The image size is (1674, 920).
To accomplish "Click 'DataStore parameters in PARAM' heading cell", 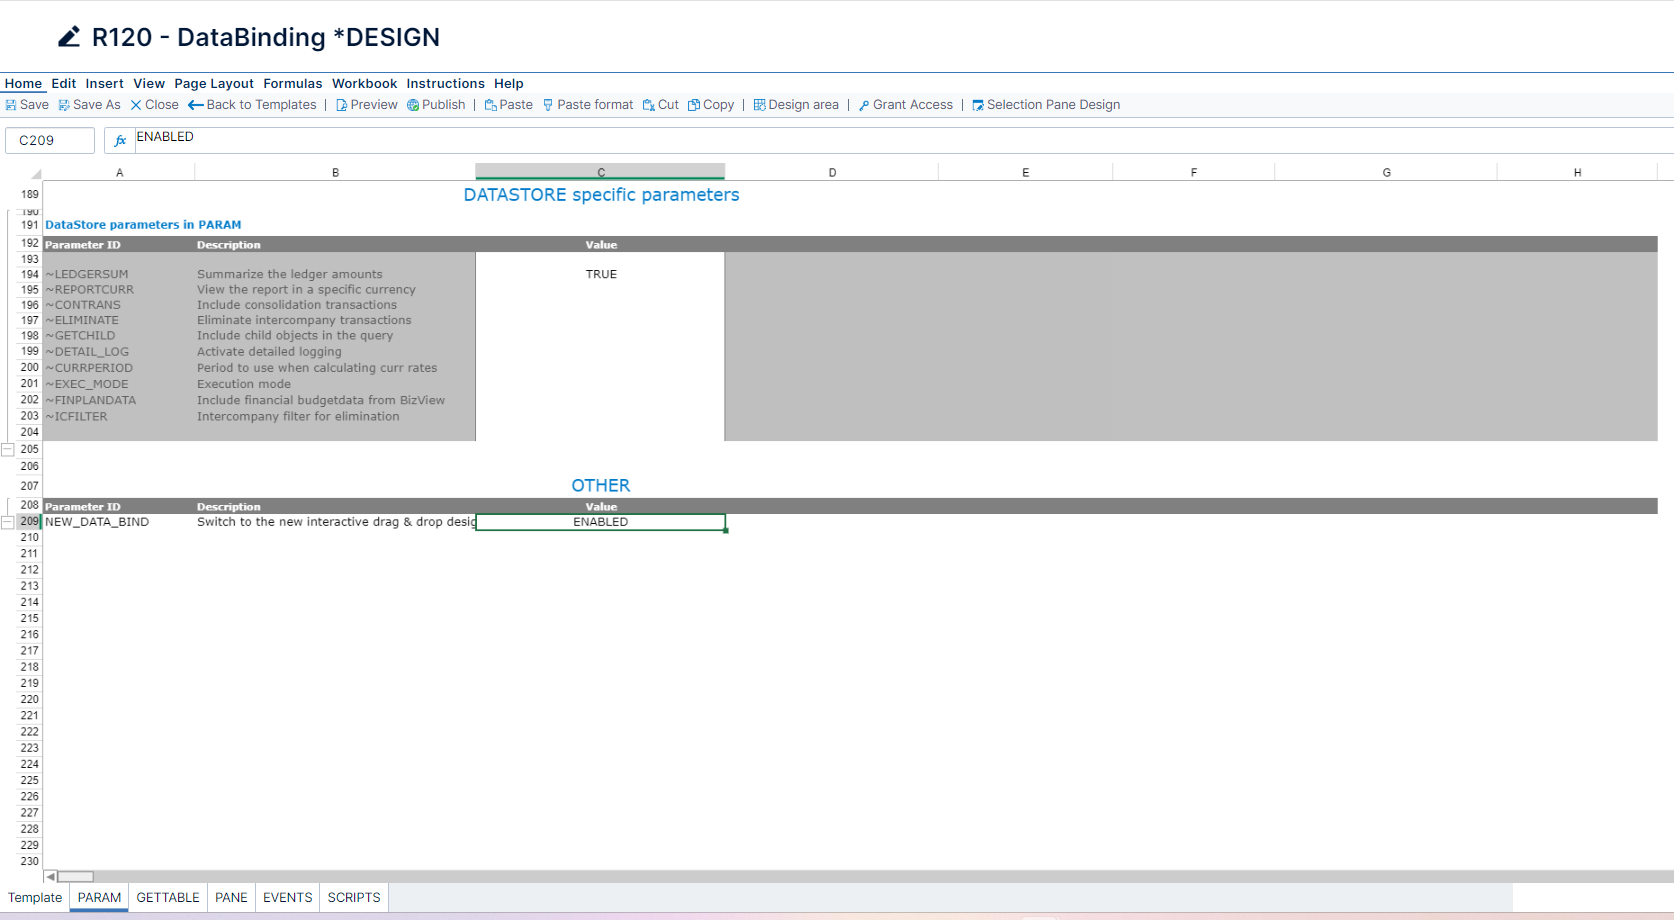I will tap(143, 225).
